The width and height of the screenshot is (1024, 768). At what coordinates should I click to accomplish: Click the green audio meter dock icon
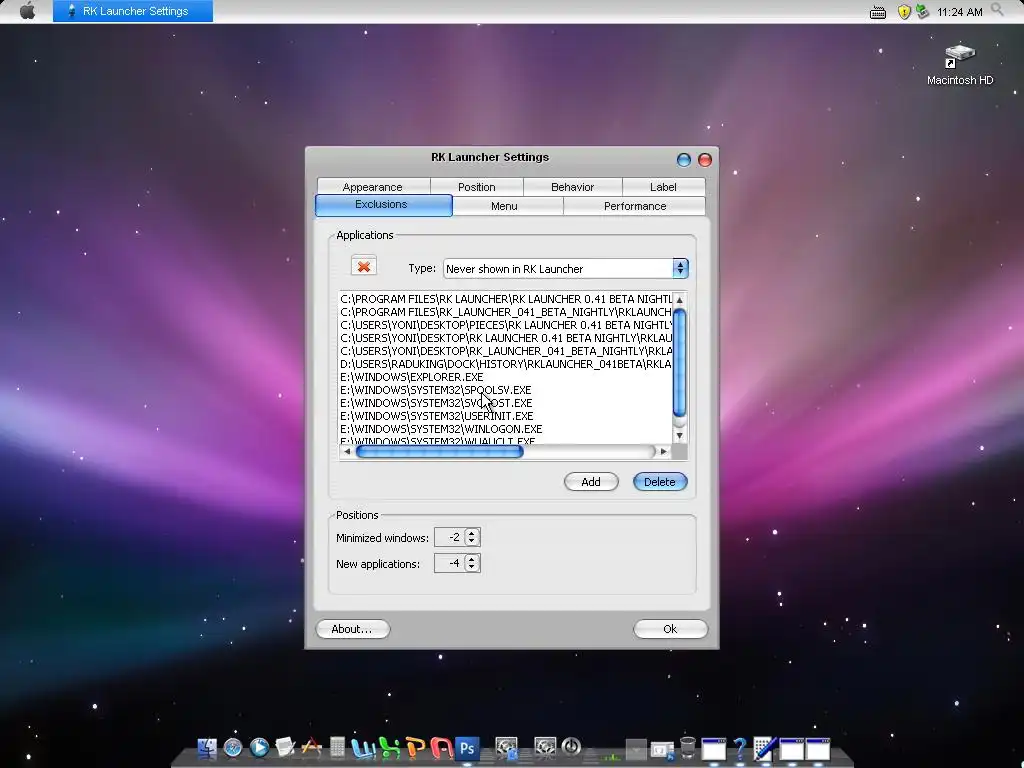(611, 756)
